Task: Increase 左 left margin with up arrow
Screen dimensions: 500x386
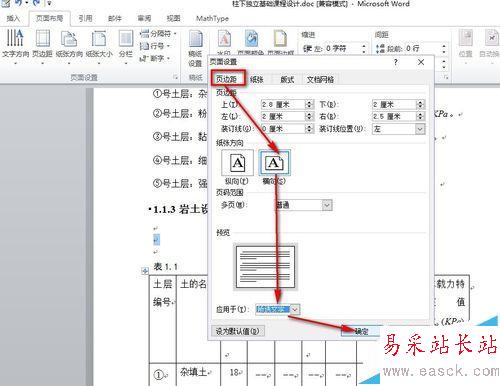Action: click(x=310, y=114)
